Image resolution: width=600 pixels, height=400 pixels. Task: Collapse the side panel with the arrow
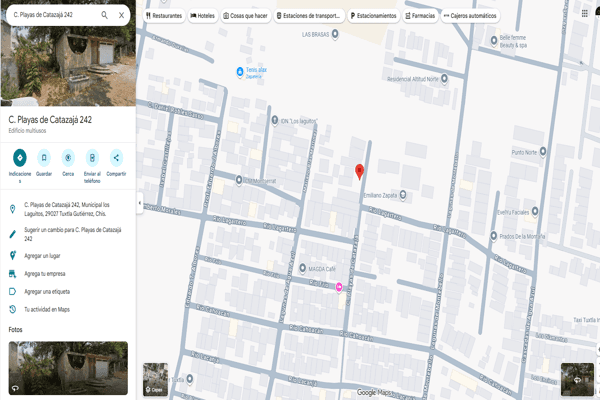(x=140, y=204)
